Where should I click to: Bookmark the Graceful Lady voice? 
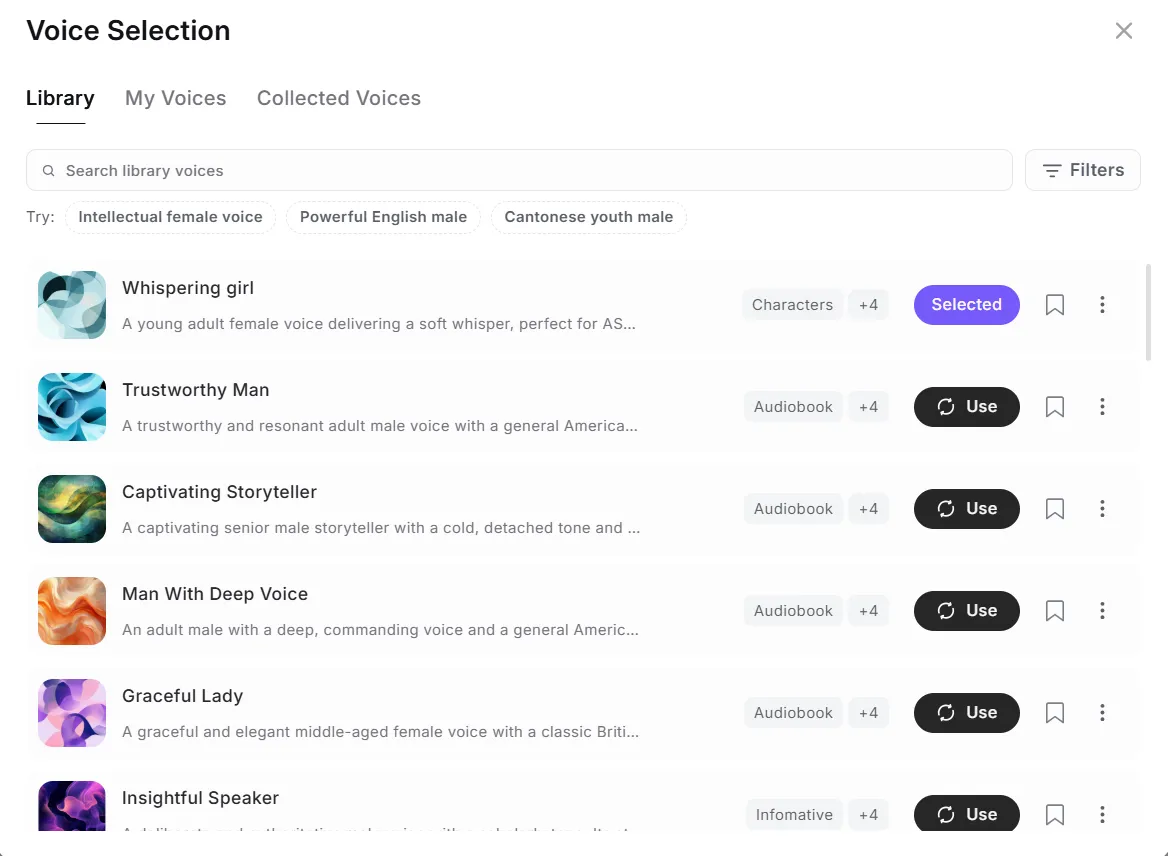pos(1054,713)
